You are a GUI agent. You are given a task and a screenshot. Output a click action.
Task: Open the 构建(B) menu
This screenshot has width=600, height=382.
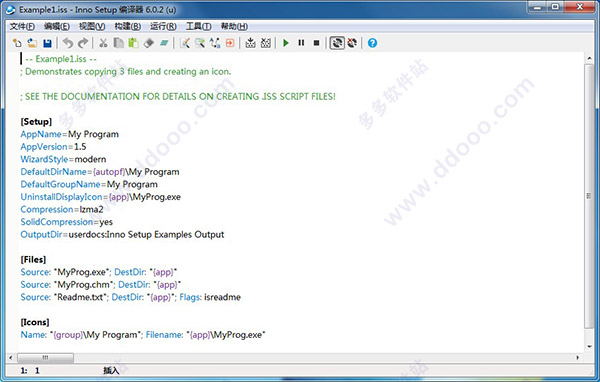click(x=128, y=26)
